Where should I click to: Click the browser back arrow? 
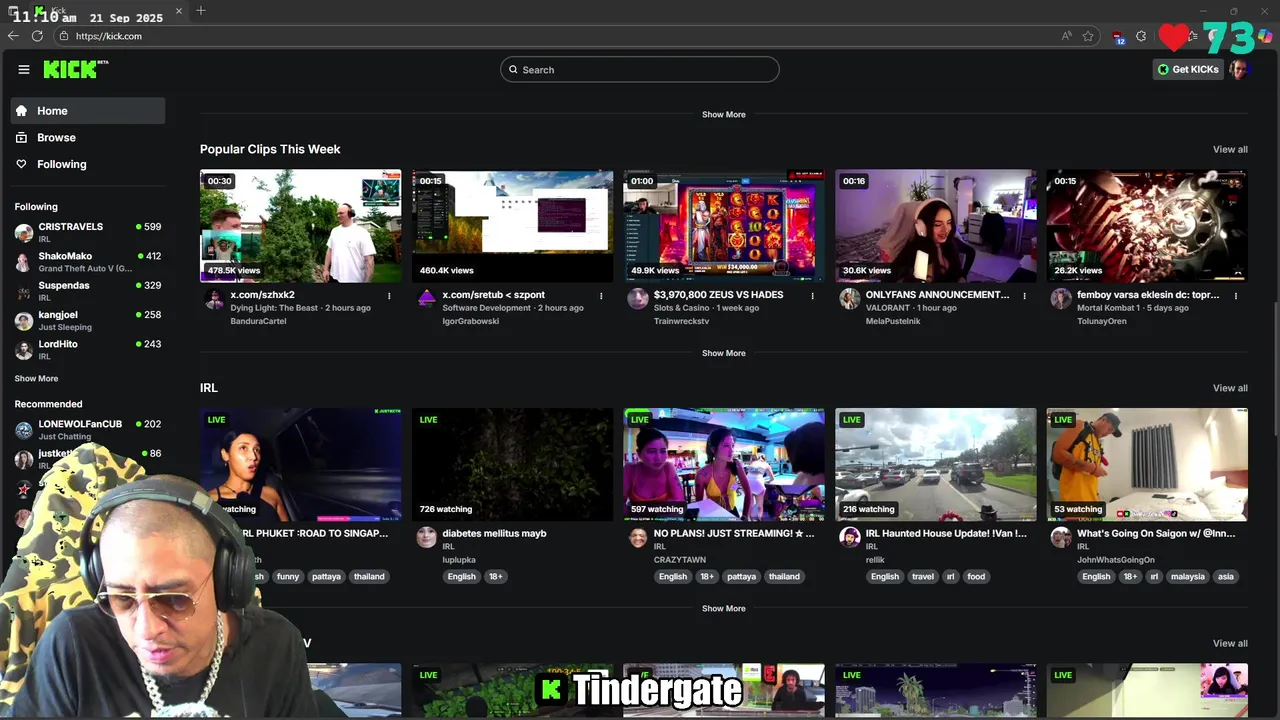click(13, 36)
